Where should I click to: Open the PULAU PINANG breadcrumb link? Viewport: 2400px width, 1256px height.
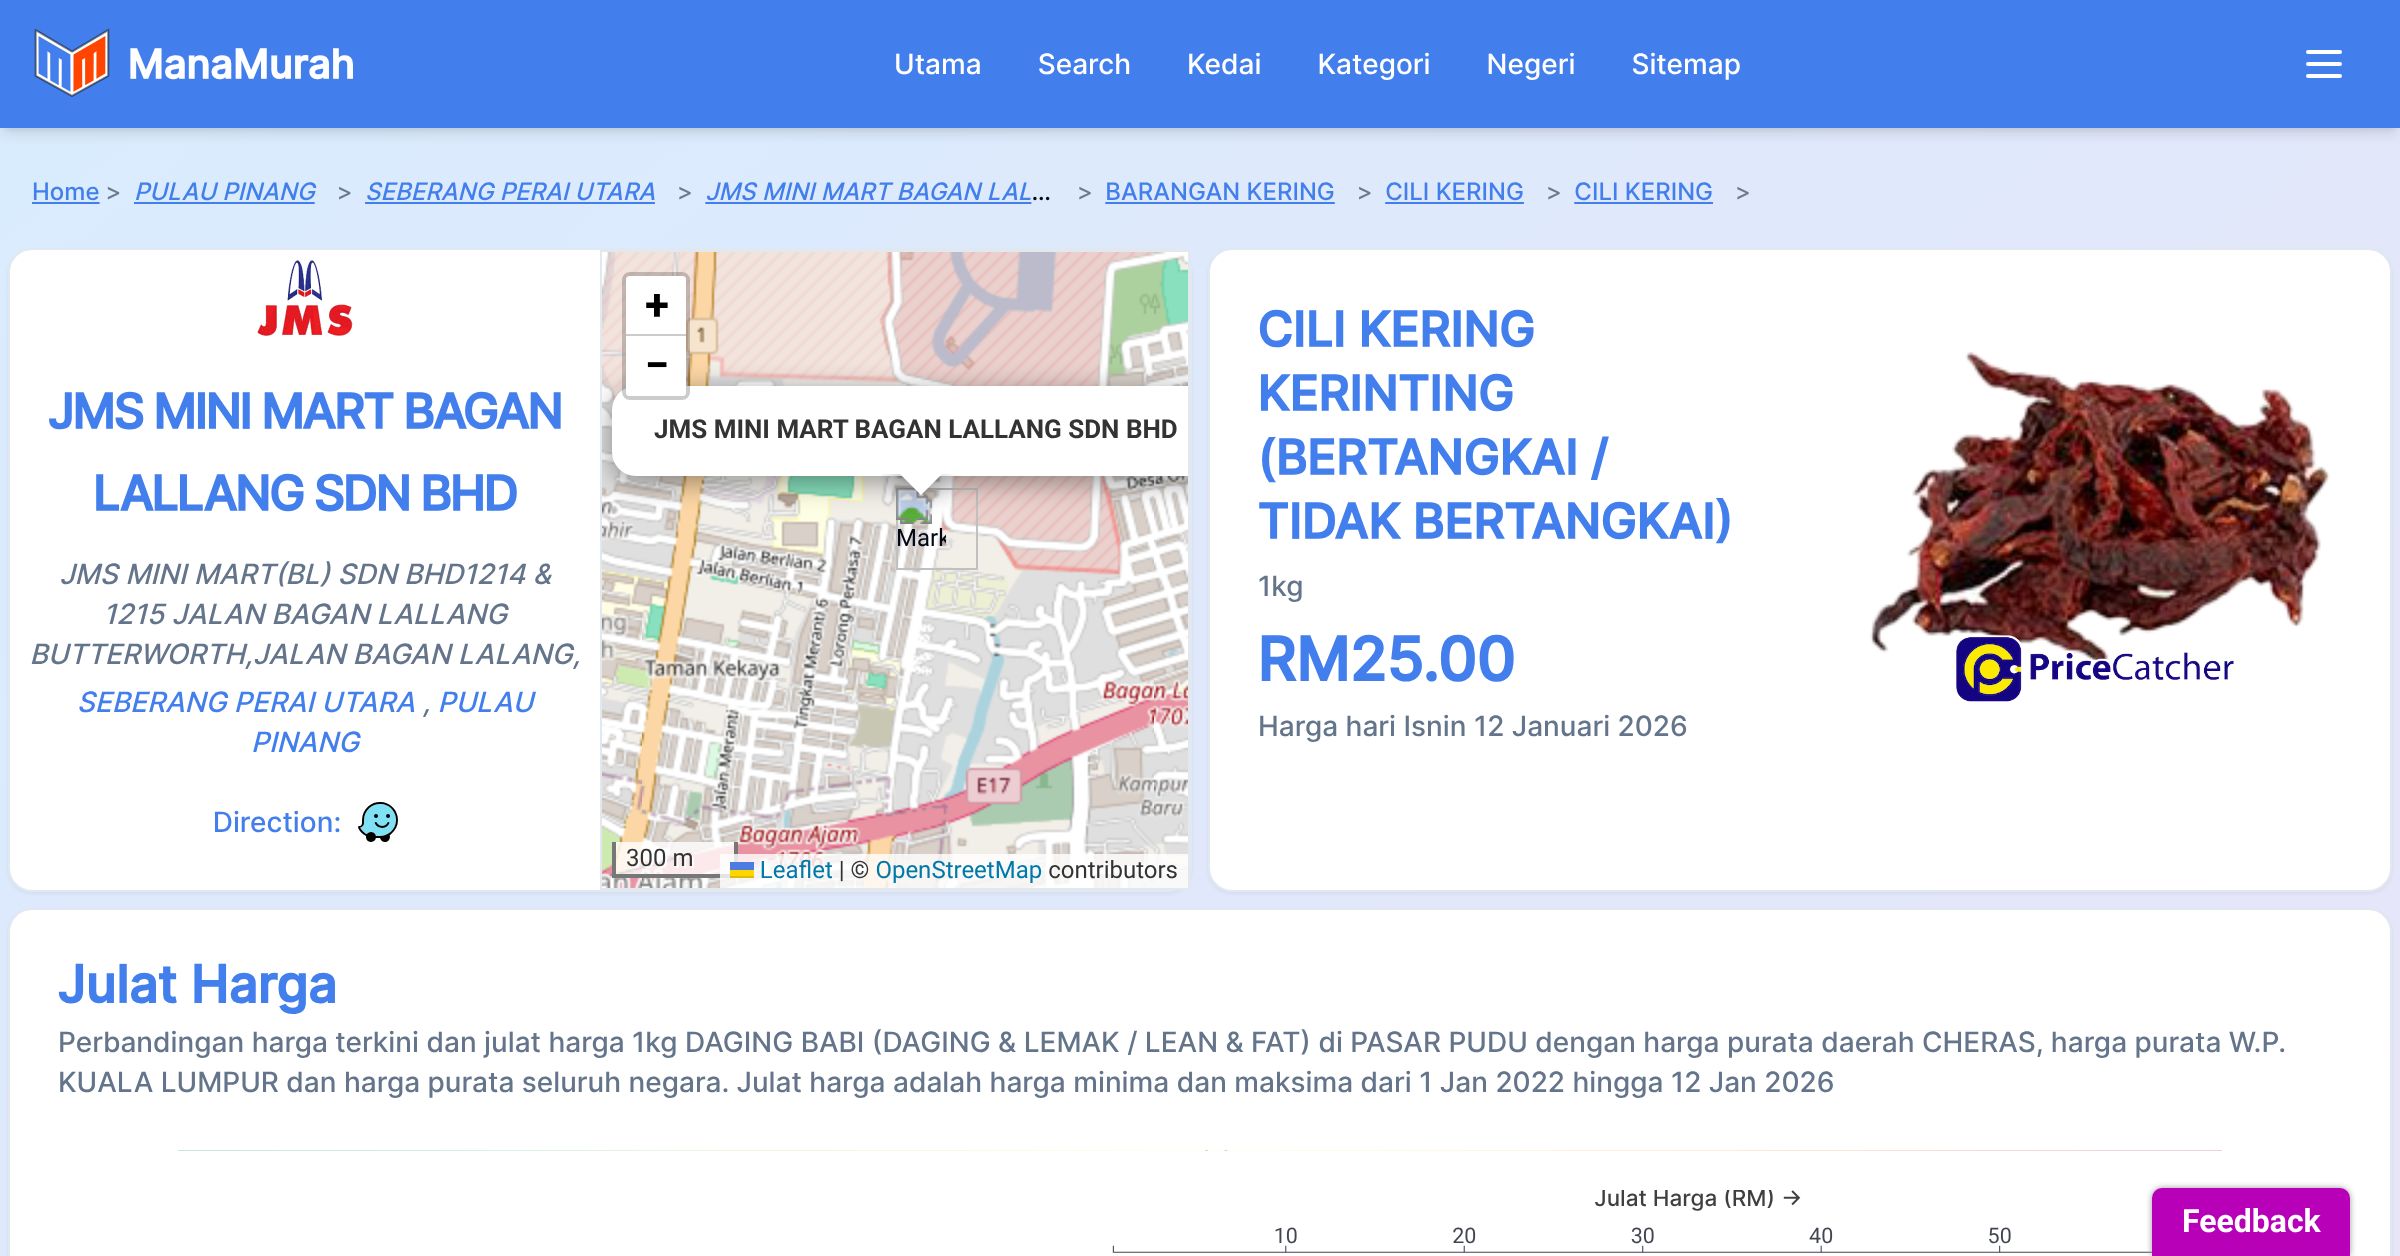225,191
